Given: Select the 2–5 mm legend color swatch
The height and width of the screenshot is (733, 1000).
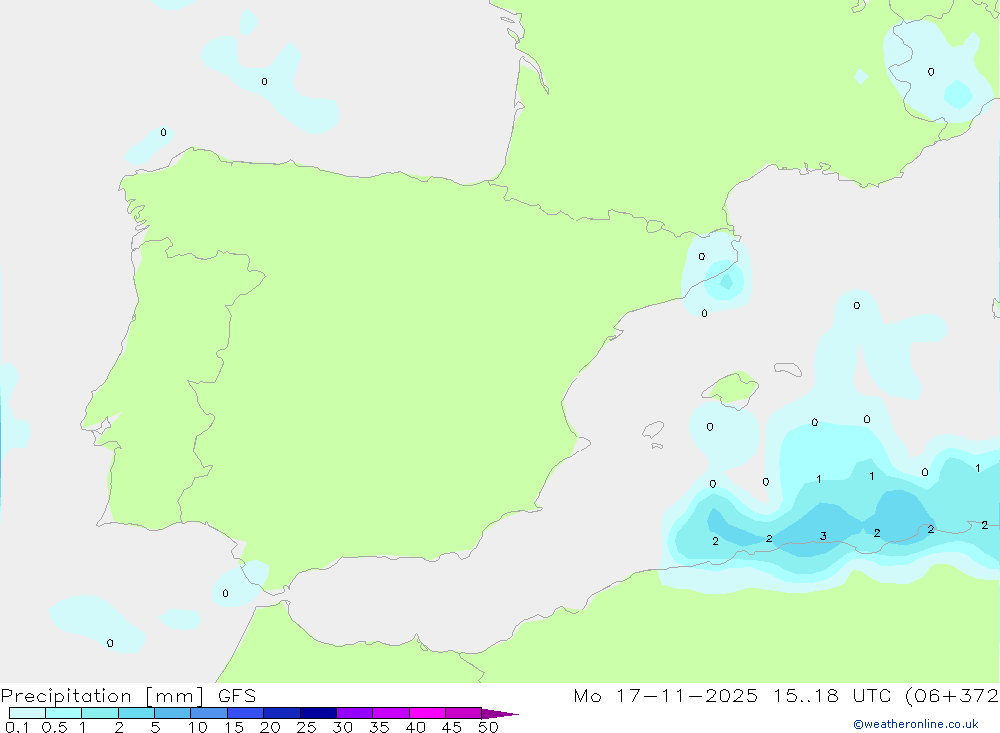Looking at the screenshot, I should 136,713.
